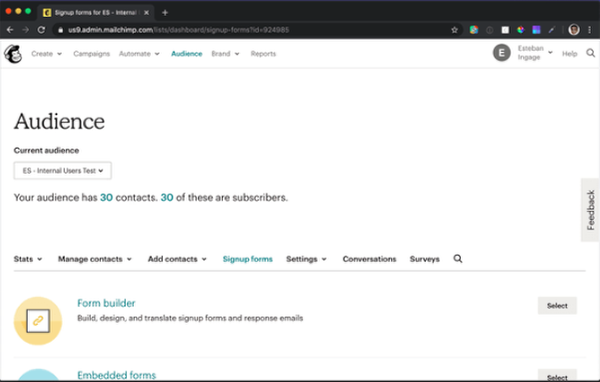Go to Audience in the navigation
600x382 pixels.
187,54
